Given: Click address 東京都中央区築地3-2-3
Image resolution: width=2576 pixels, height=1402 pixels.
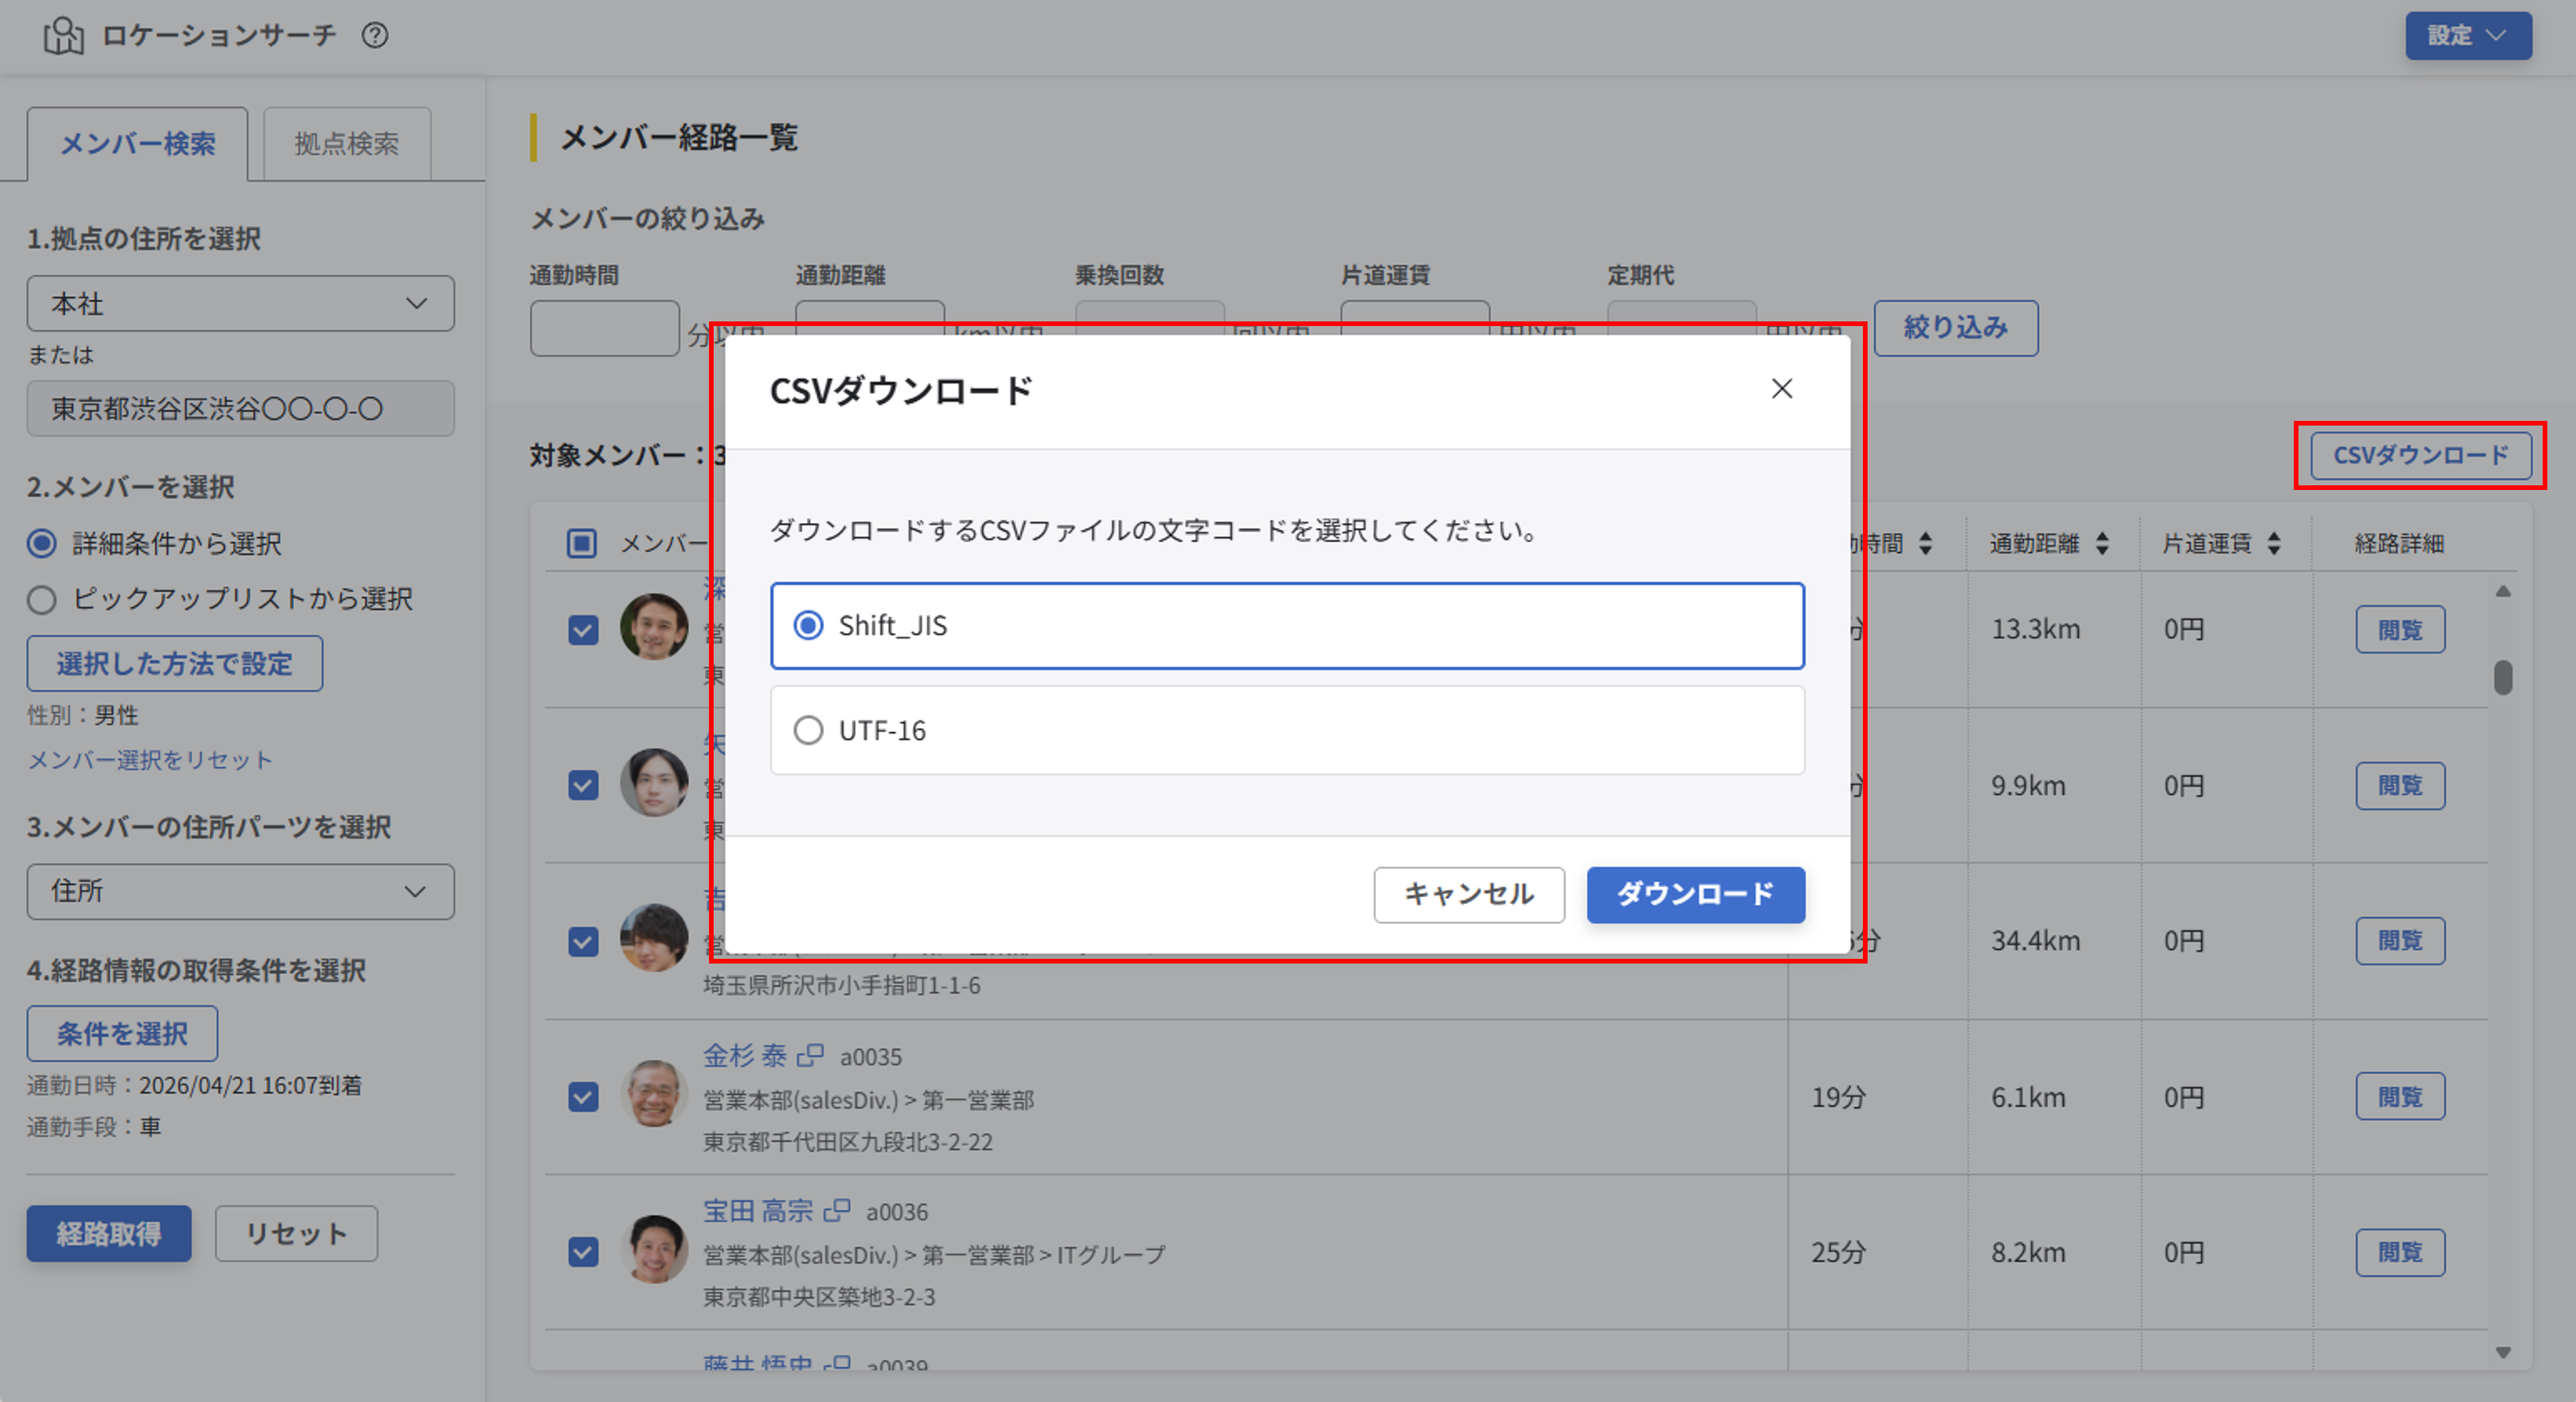Looking at the screenshot, I should [819, 1297].
